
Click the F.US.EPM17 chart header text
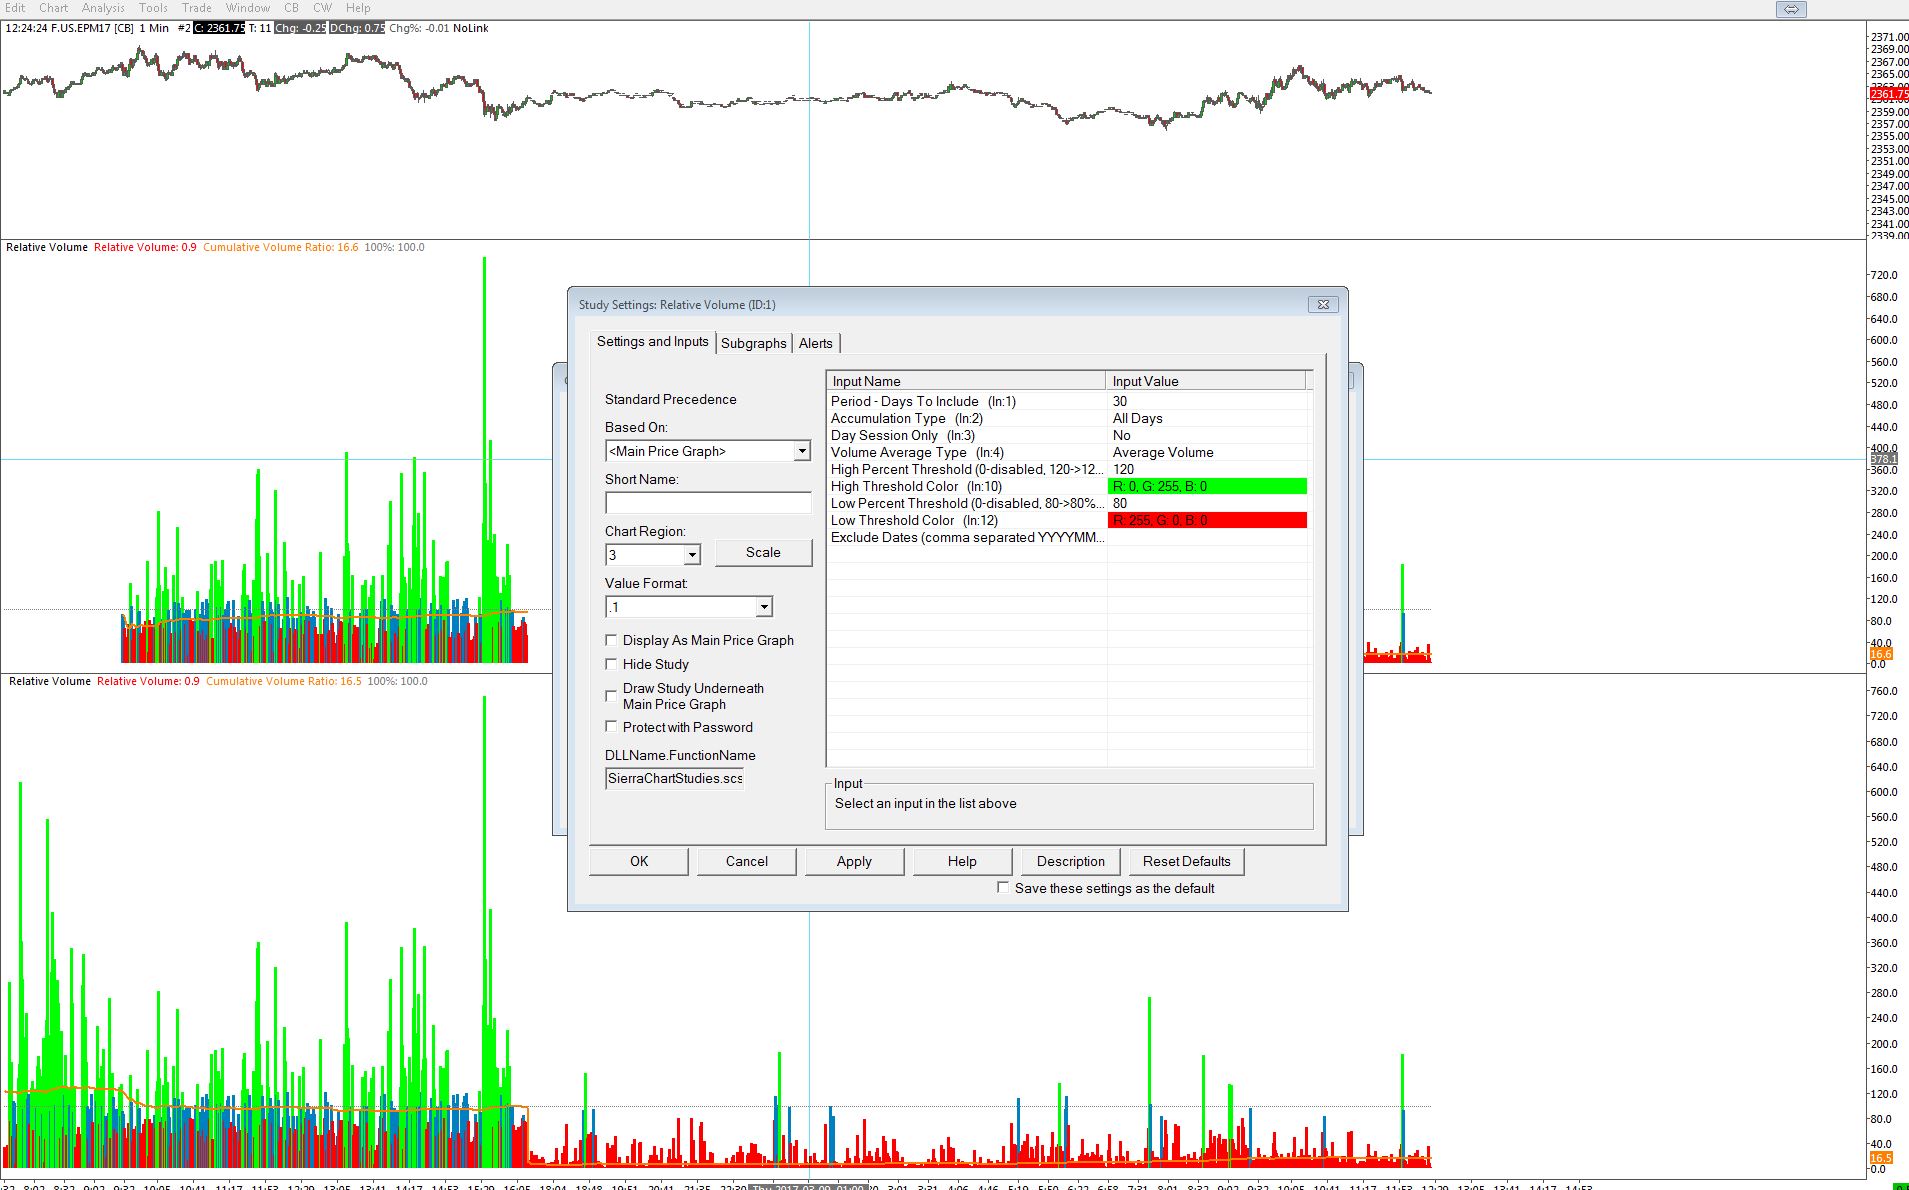[92, 28]
